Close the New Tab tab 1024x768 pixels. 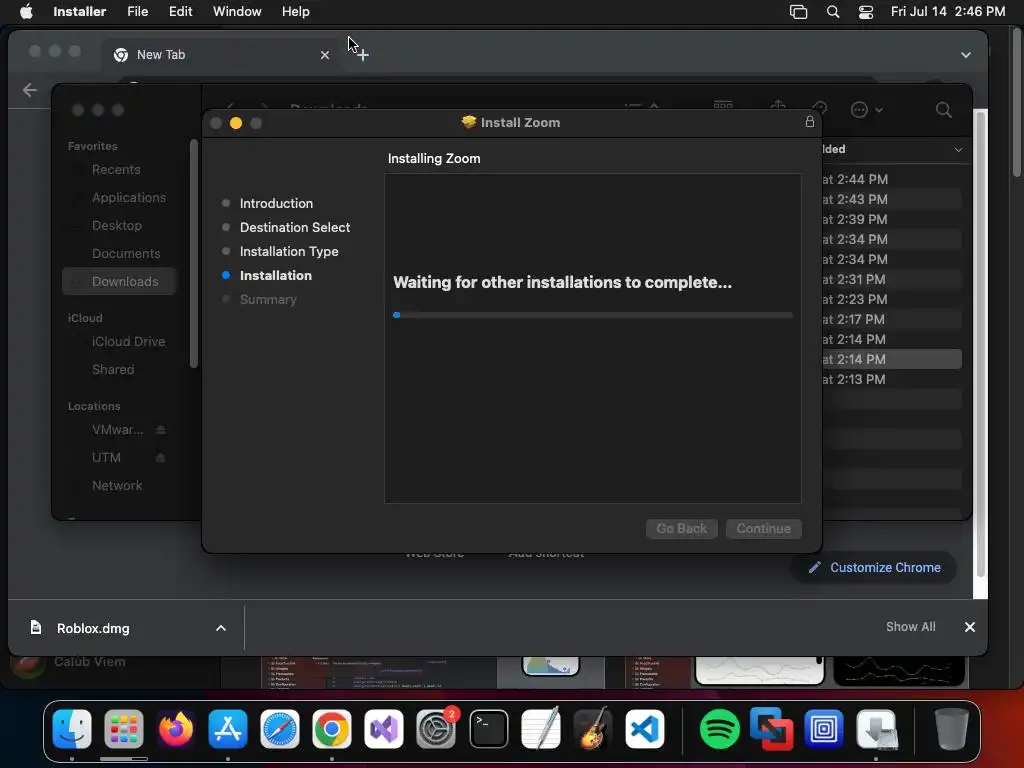[x=325, y=55]
